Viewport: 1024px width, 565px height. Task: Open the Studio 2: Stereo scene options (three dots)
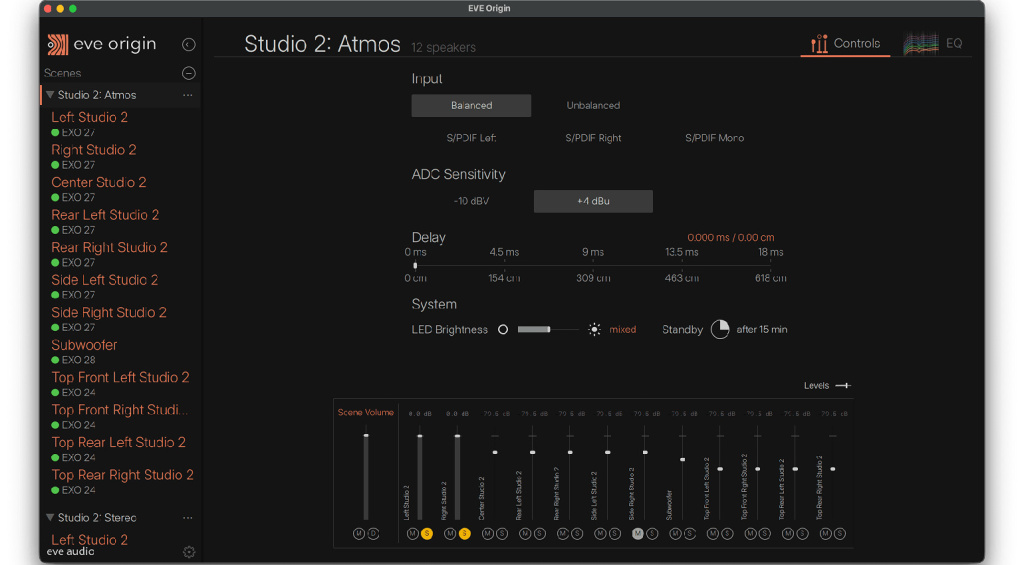point(188,518)
